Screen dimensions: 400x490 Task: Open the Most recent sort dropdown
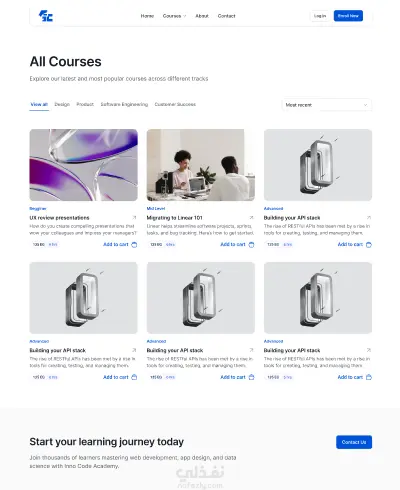(327, 105)
